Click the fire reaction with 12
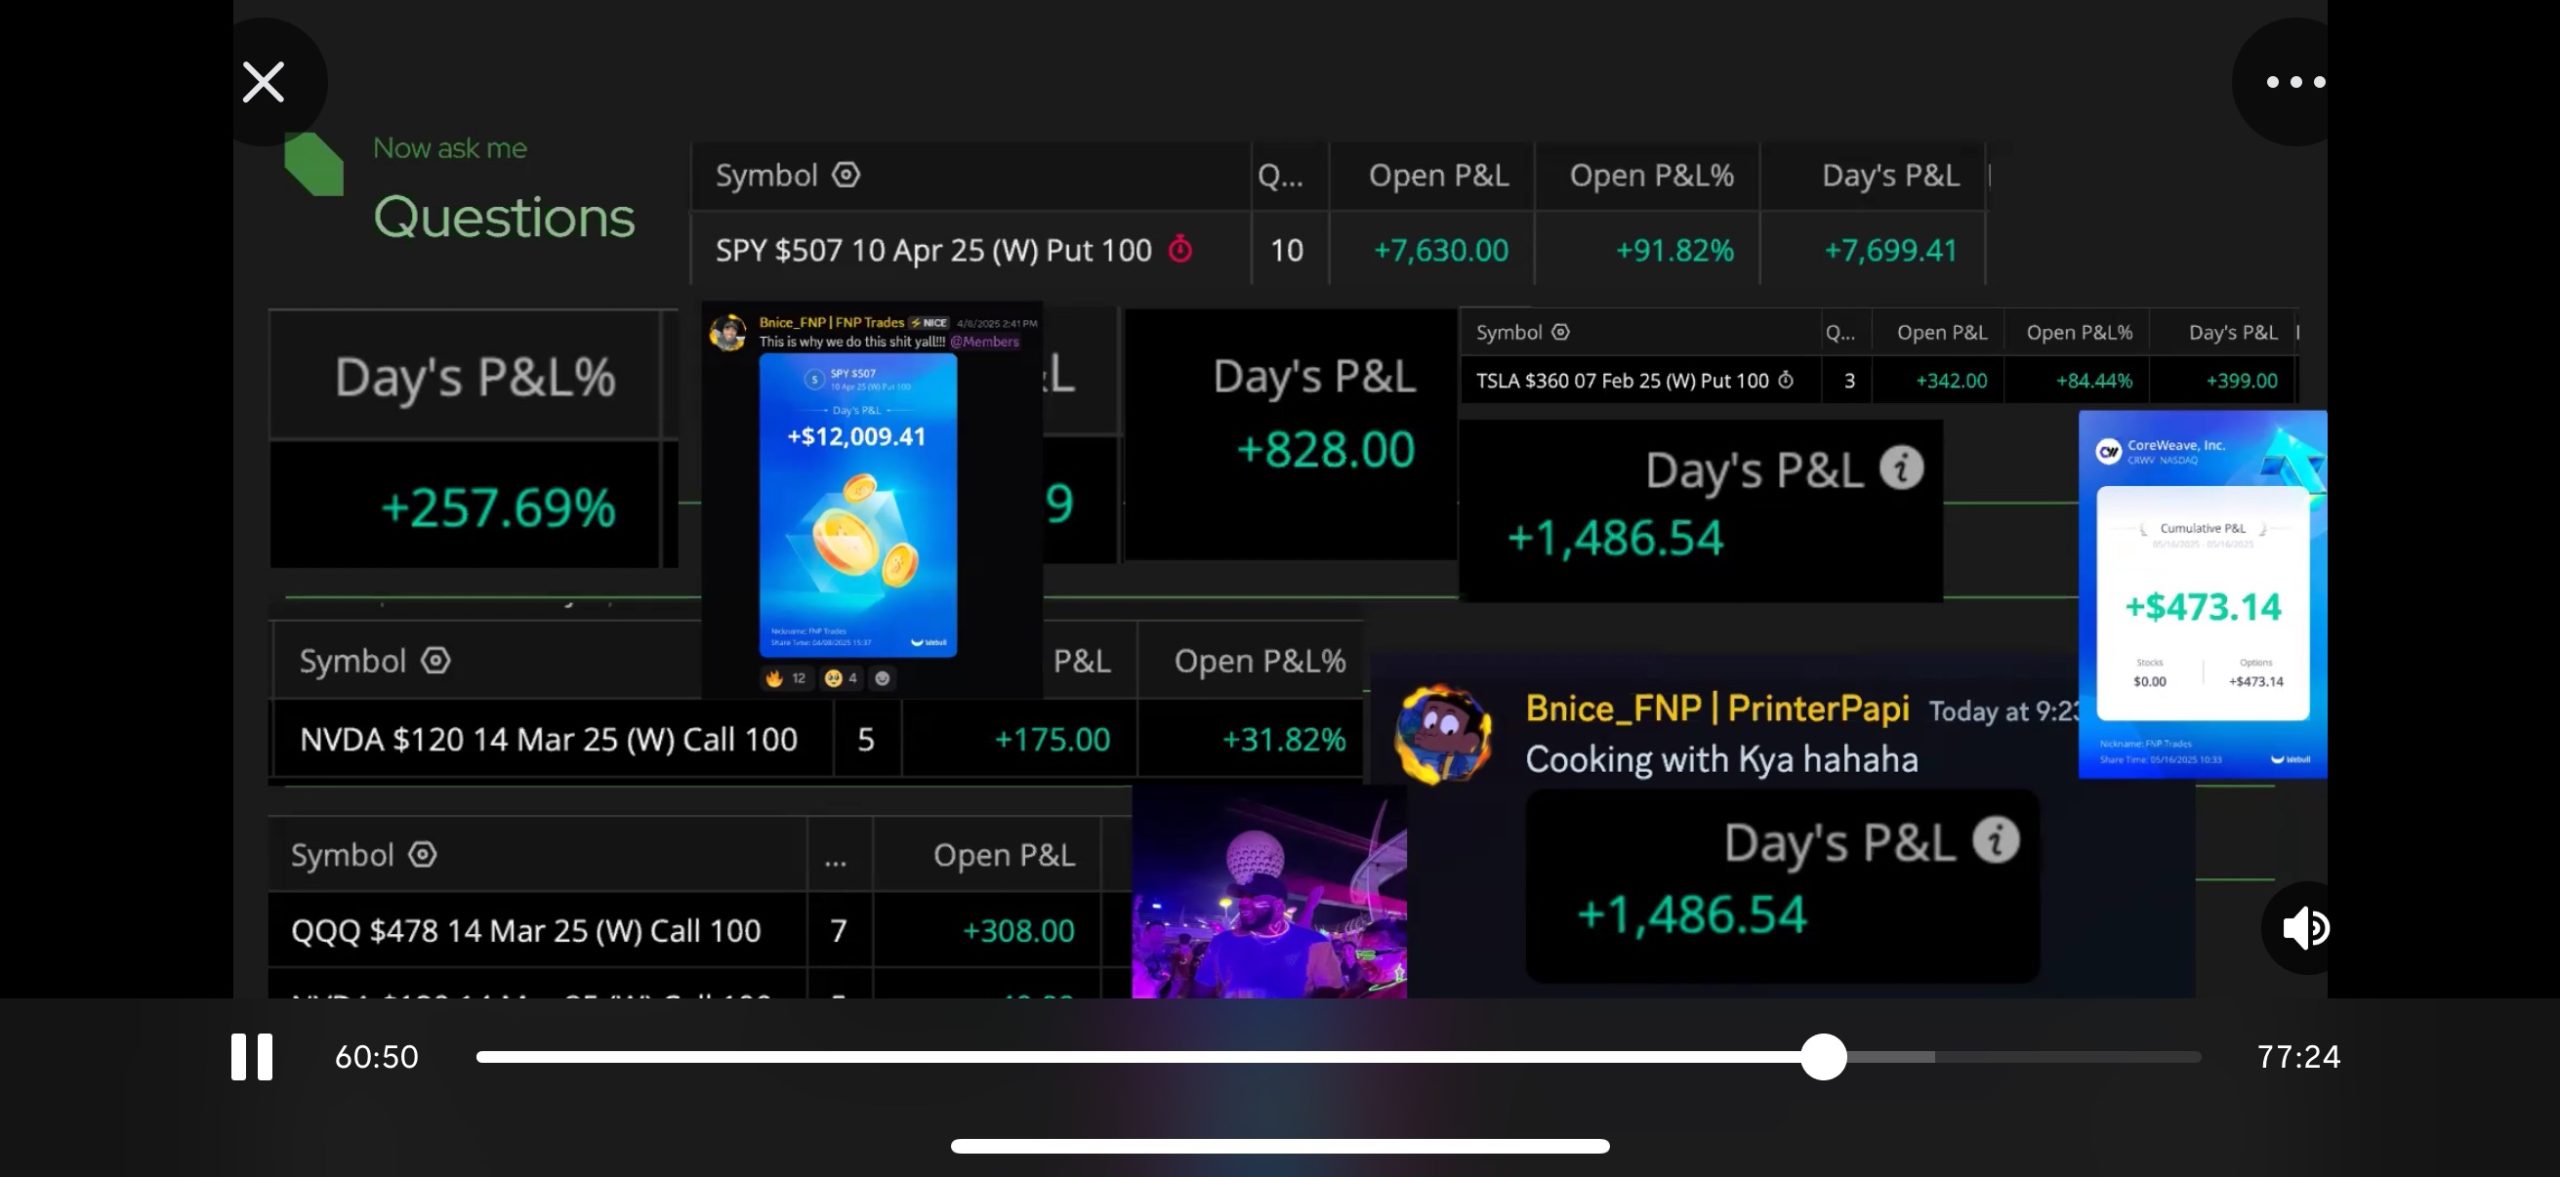 (785, 678)
